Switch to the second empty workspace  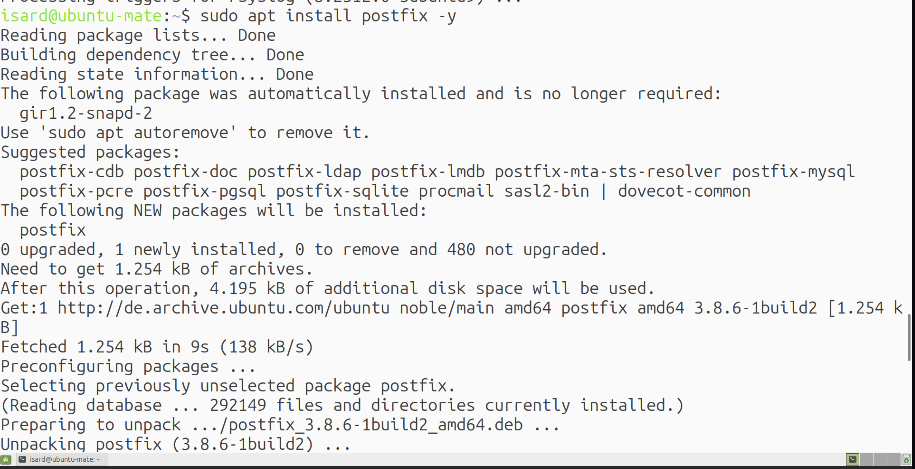(867, 460)
